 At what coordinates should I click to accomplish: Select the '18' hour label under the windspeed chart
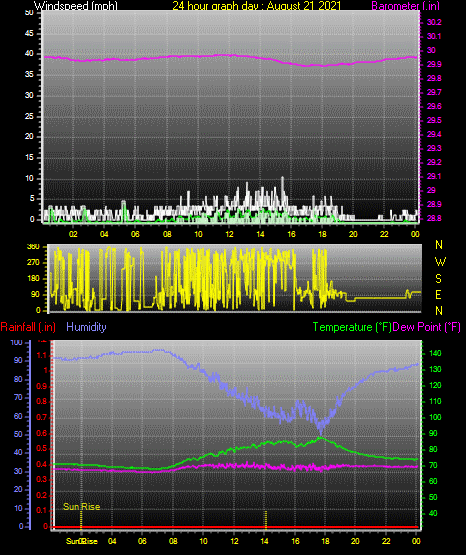coord(322,234)
